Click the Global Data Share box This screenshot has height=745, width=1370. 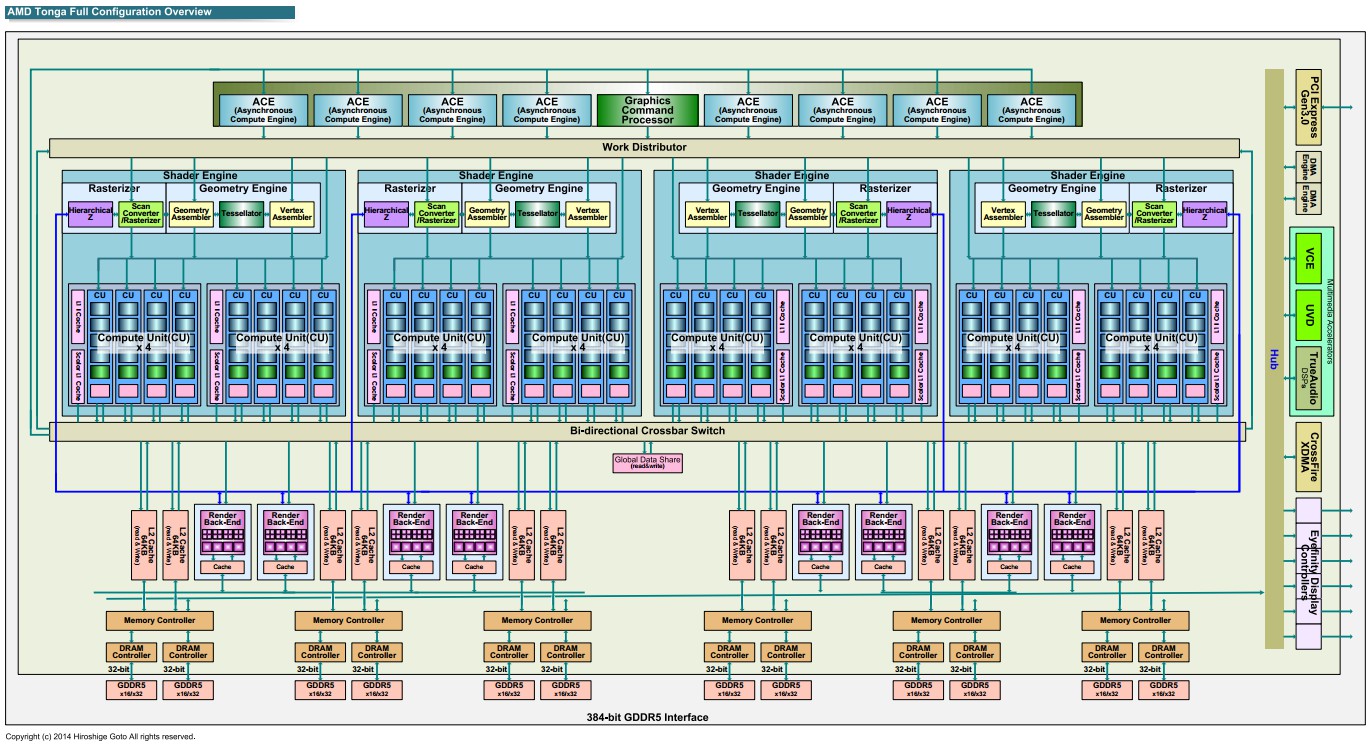pyautogui.click(x=647, y=462)
